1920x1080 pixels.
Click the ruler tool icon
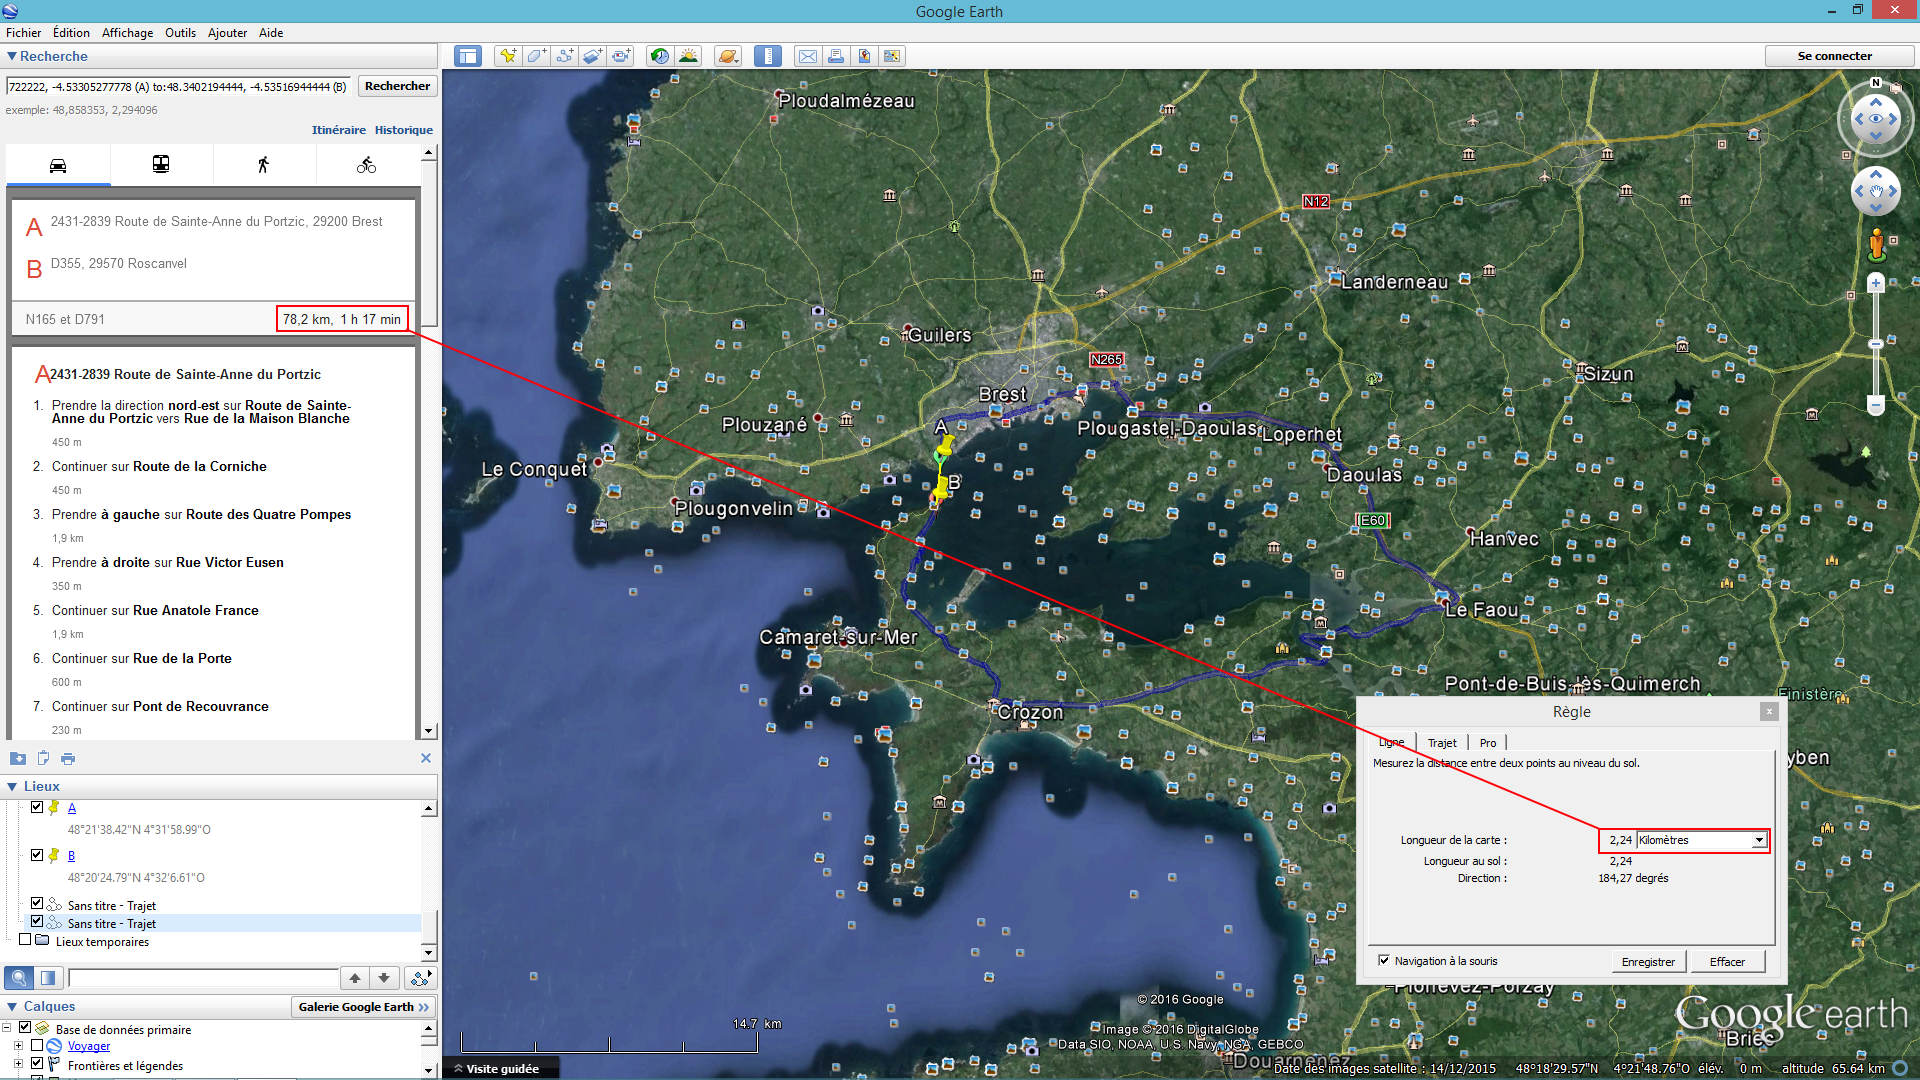[768, 56]
